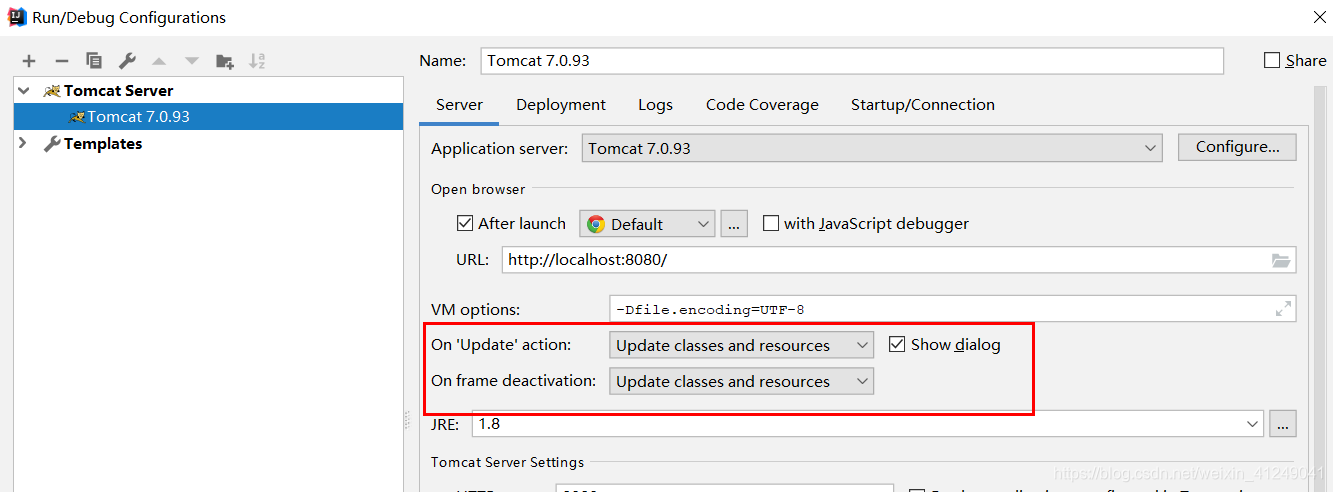1333x492 pixels.
Task: Copy the selected configuration
Action: 94,61
